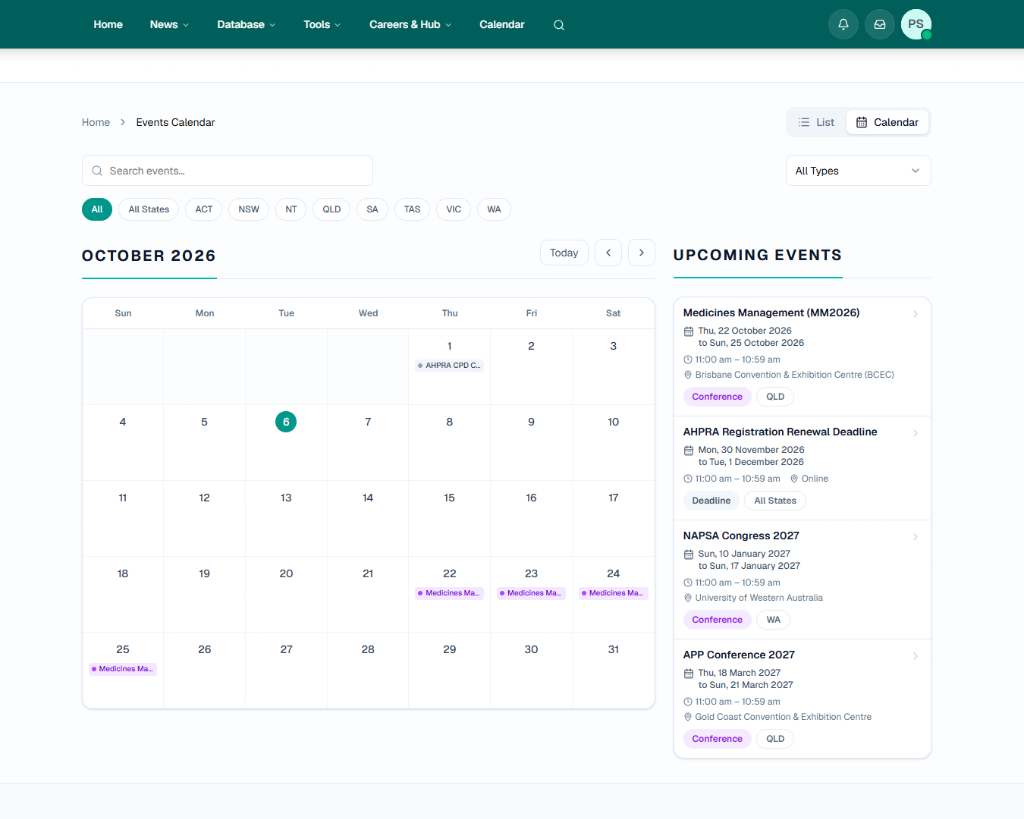
Task: Open Medicines Ma.. event on October 25
Action: [123, 669]
